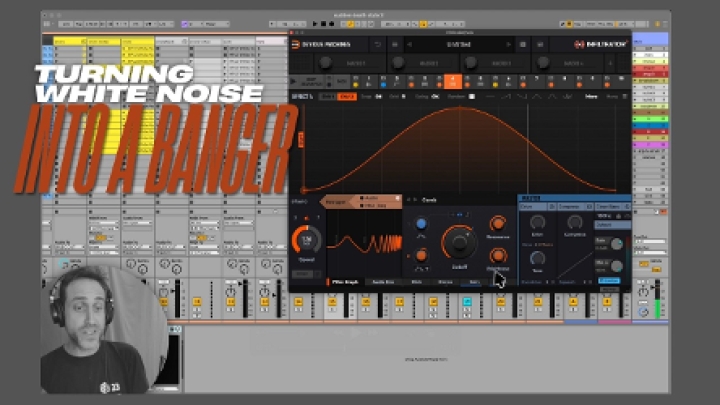
Task: Click the Infiltrator product logo
Action: coord(600,45)
